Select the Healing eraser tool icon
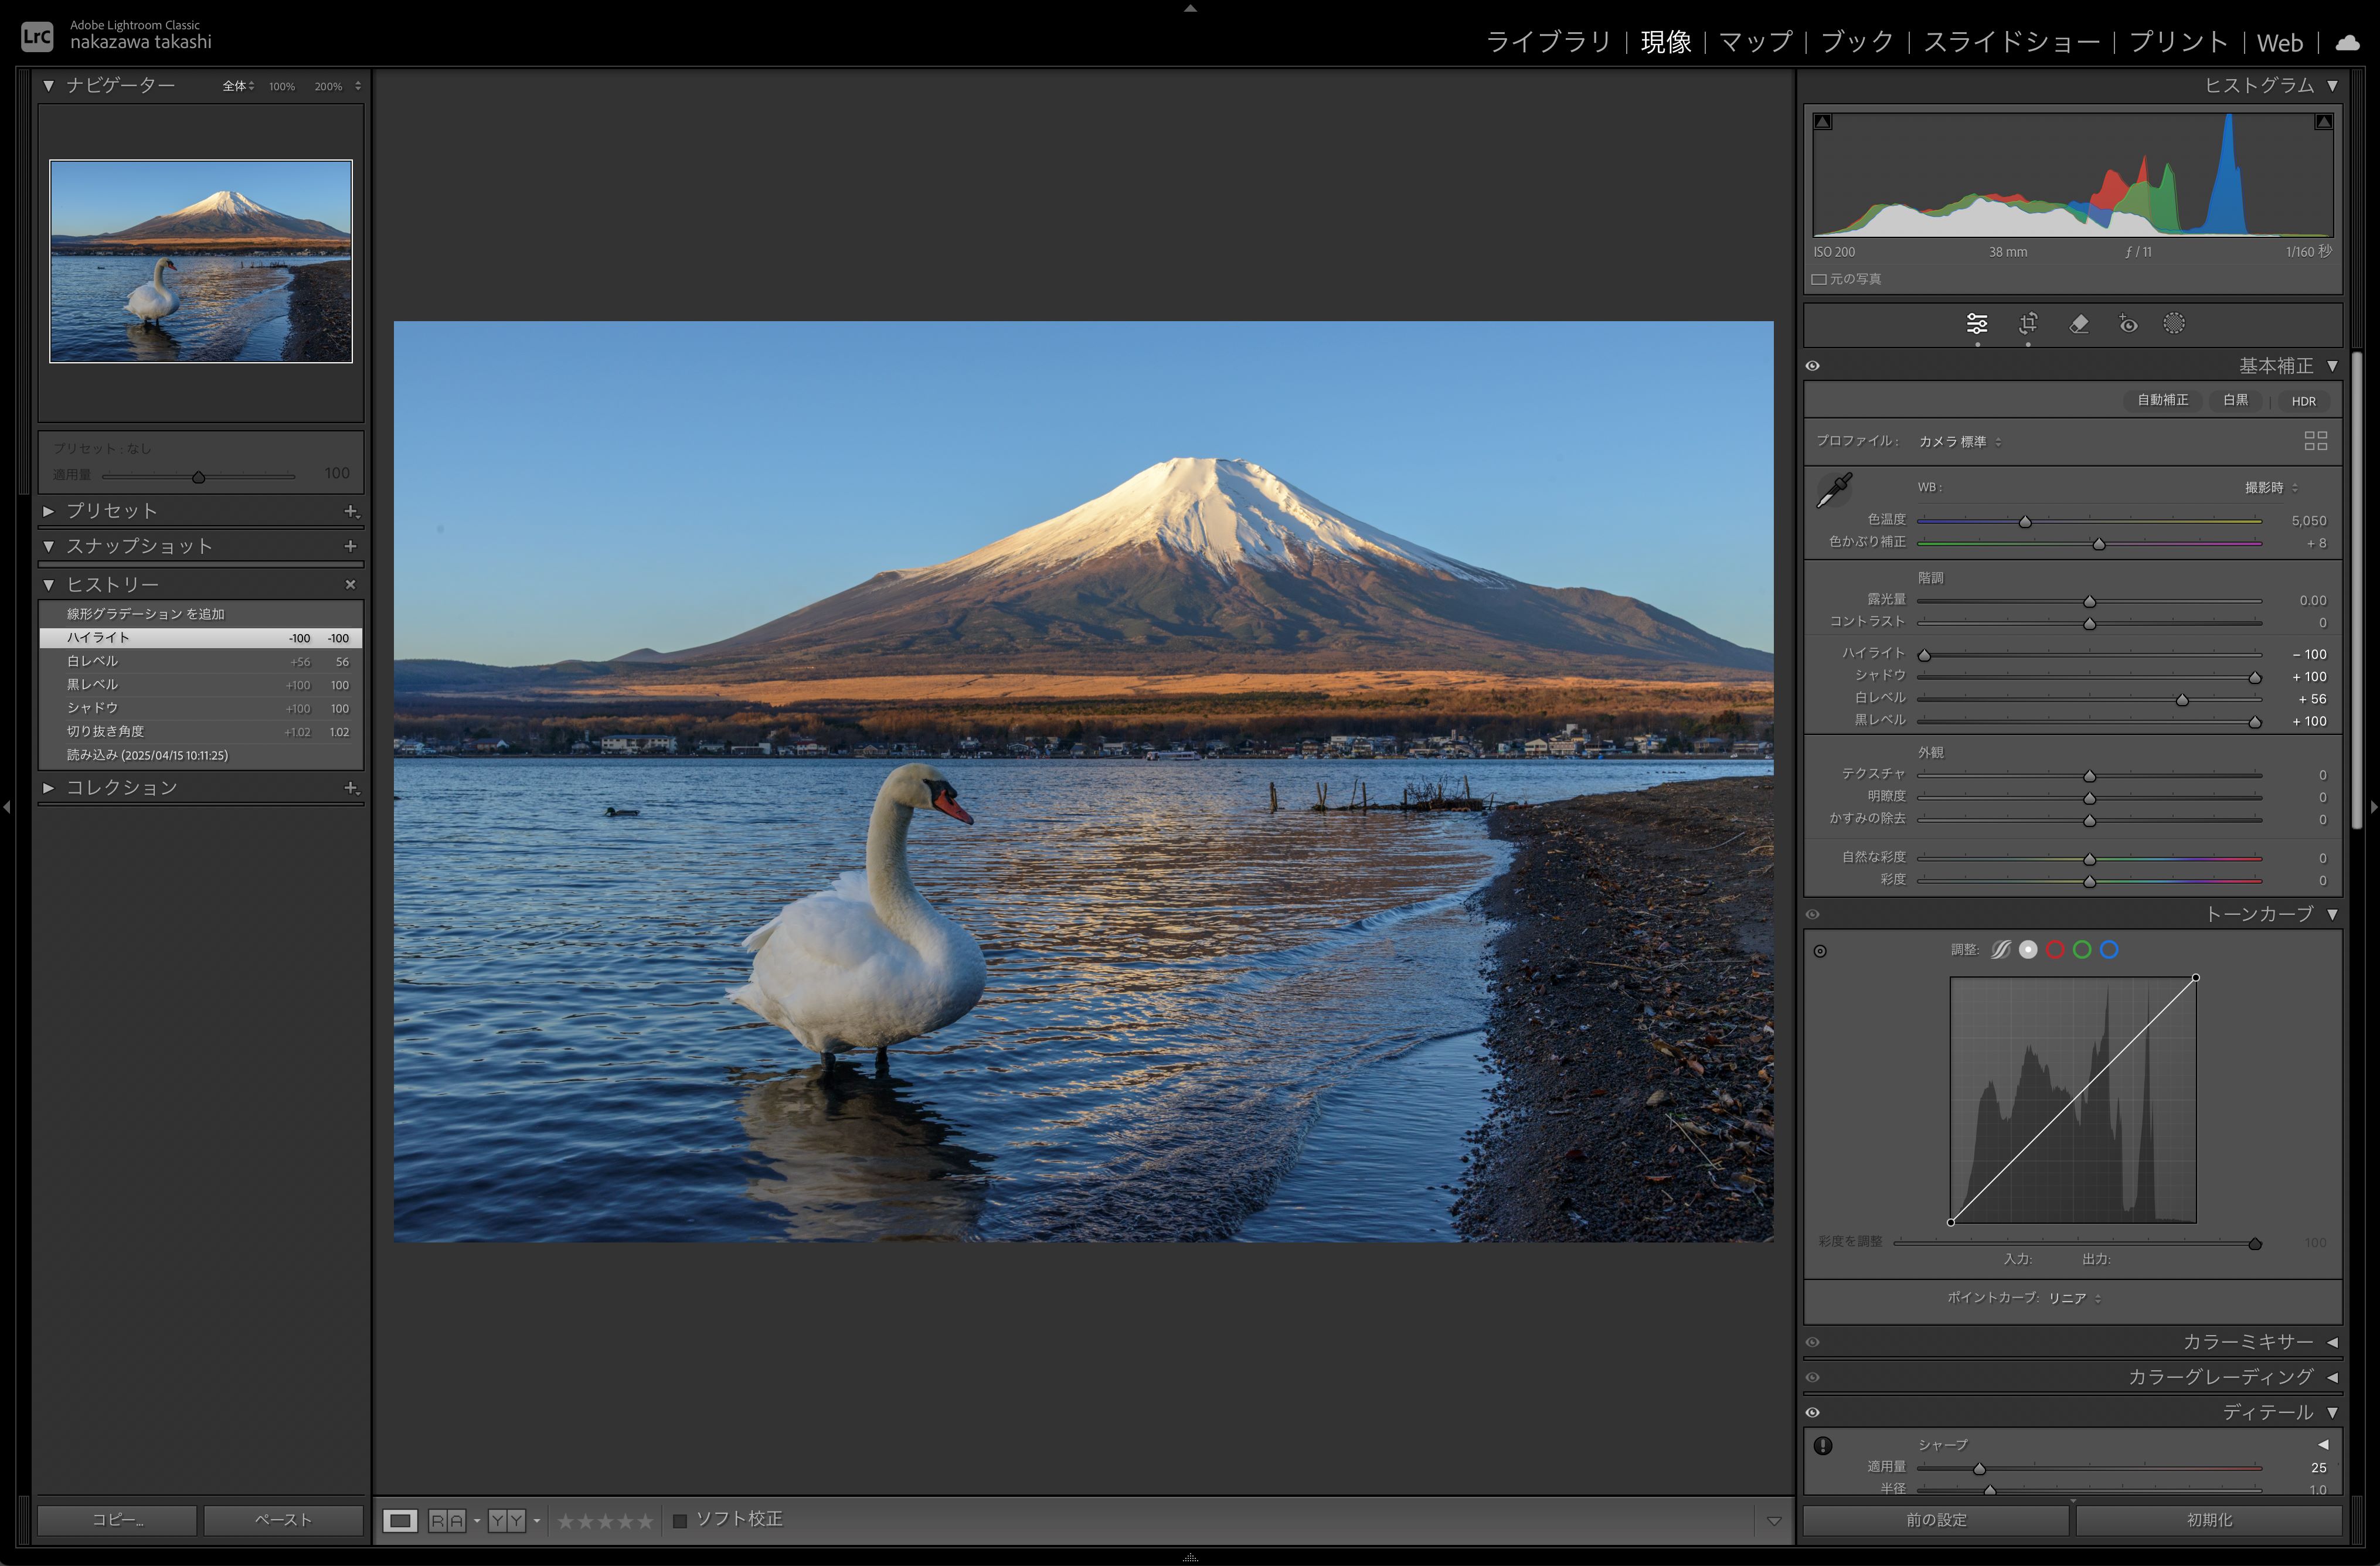Image resolution: width=2380 pixels, height=1566 pixels. point(2078,323)
